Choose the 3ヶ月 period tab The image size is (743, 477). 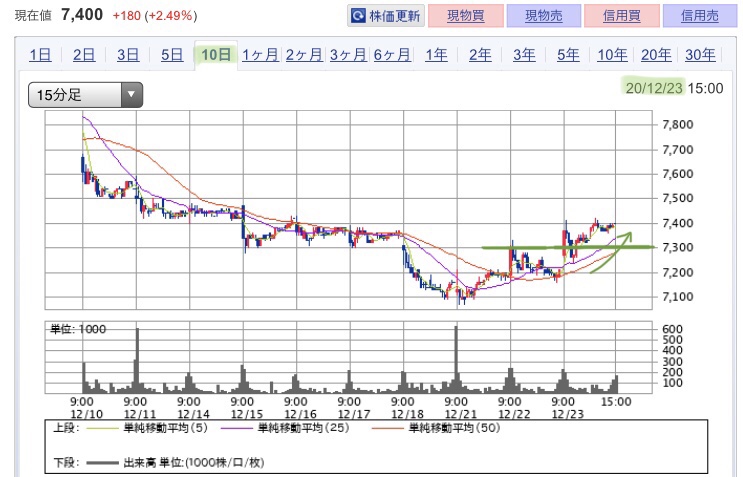[x=348, y=55]
